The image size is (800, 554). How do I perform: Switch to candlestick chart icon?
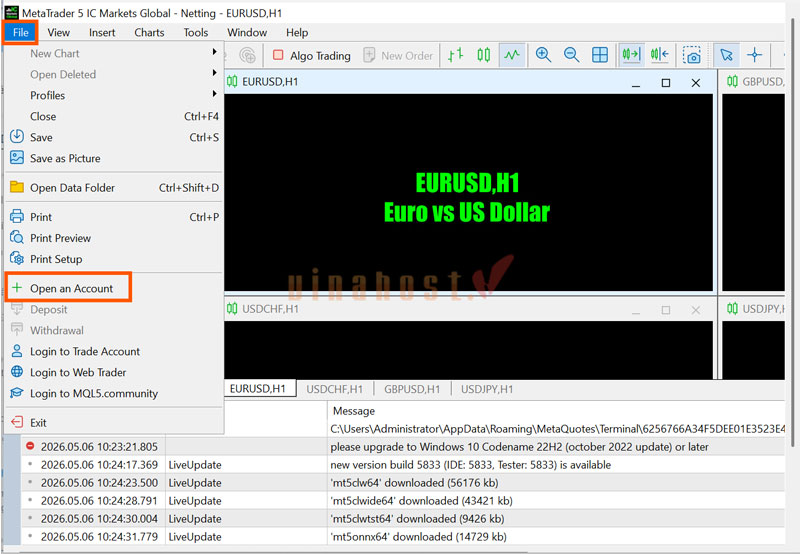pyautogui.click(x=484, y=55)
